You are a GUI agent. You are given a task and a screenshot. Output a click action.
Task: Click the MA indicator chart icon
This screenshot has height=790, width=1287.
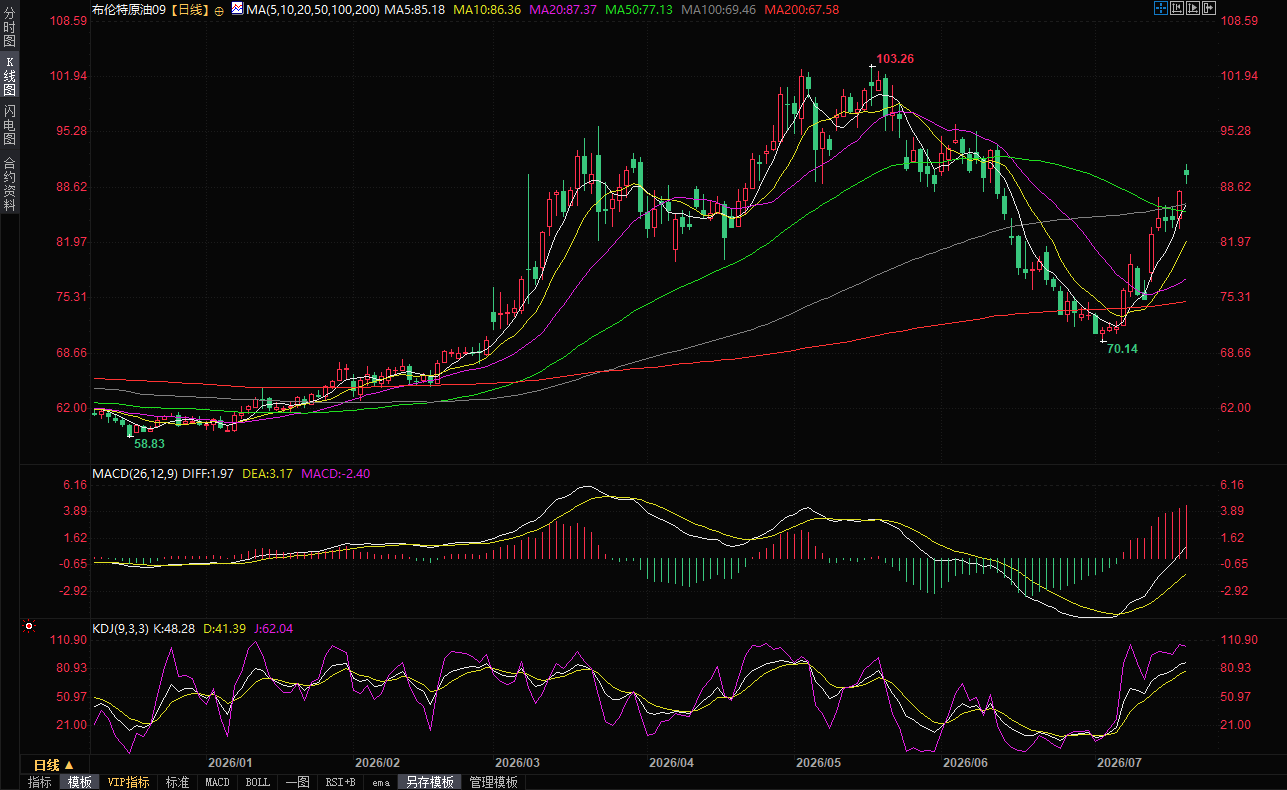(x=236, y=8)
